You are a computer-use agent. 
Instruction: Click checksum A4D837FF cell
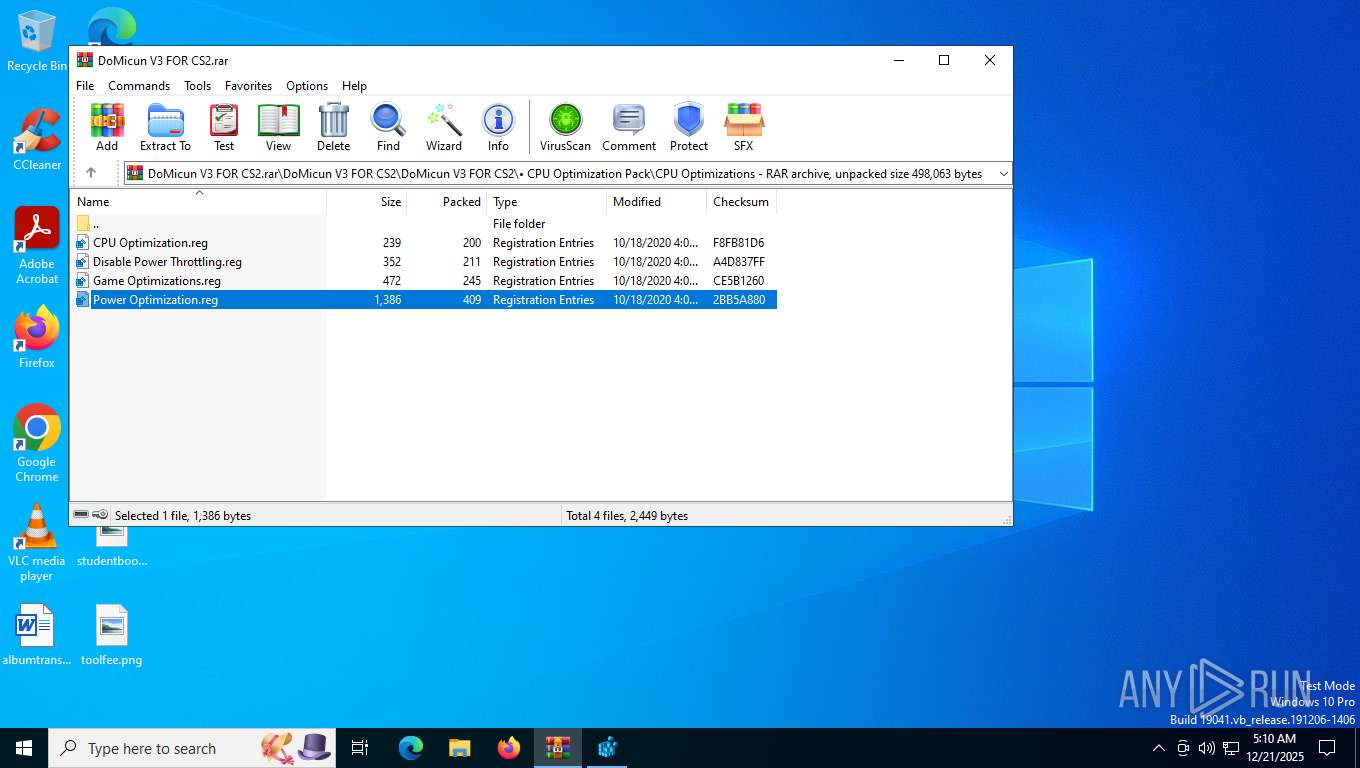[739, 262]
